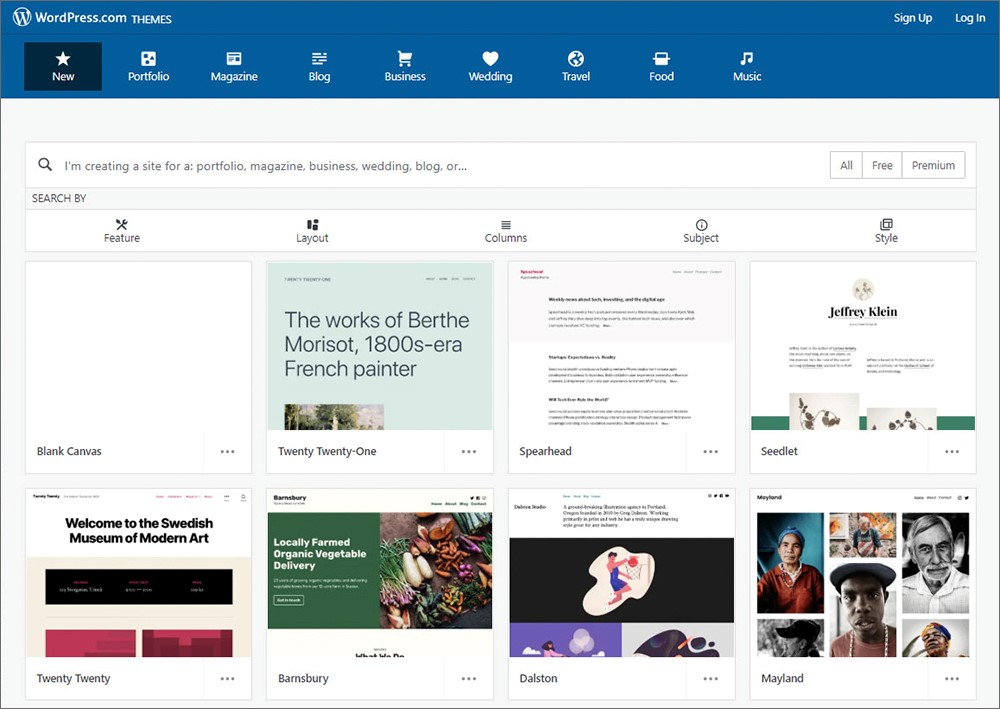Screen dimensions: 1000x709
Task: Click the Sign Up link
Action: [x=912, y=18]
